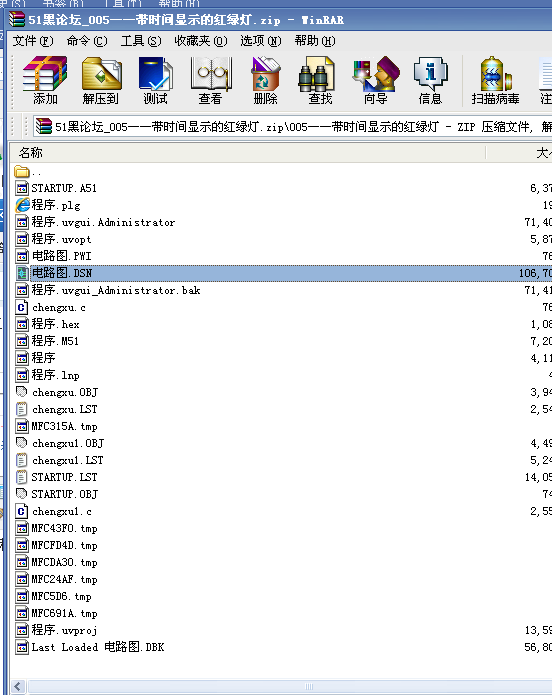
Task: Click the horizontal scrollbar left arrow
Action: 18,687
